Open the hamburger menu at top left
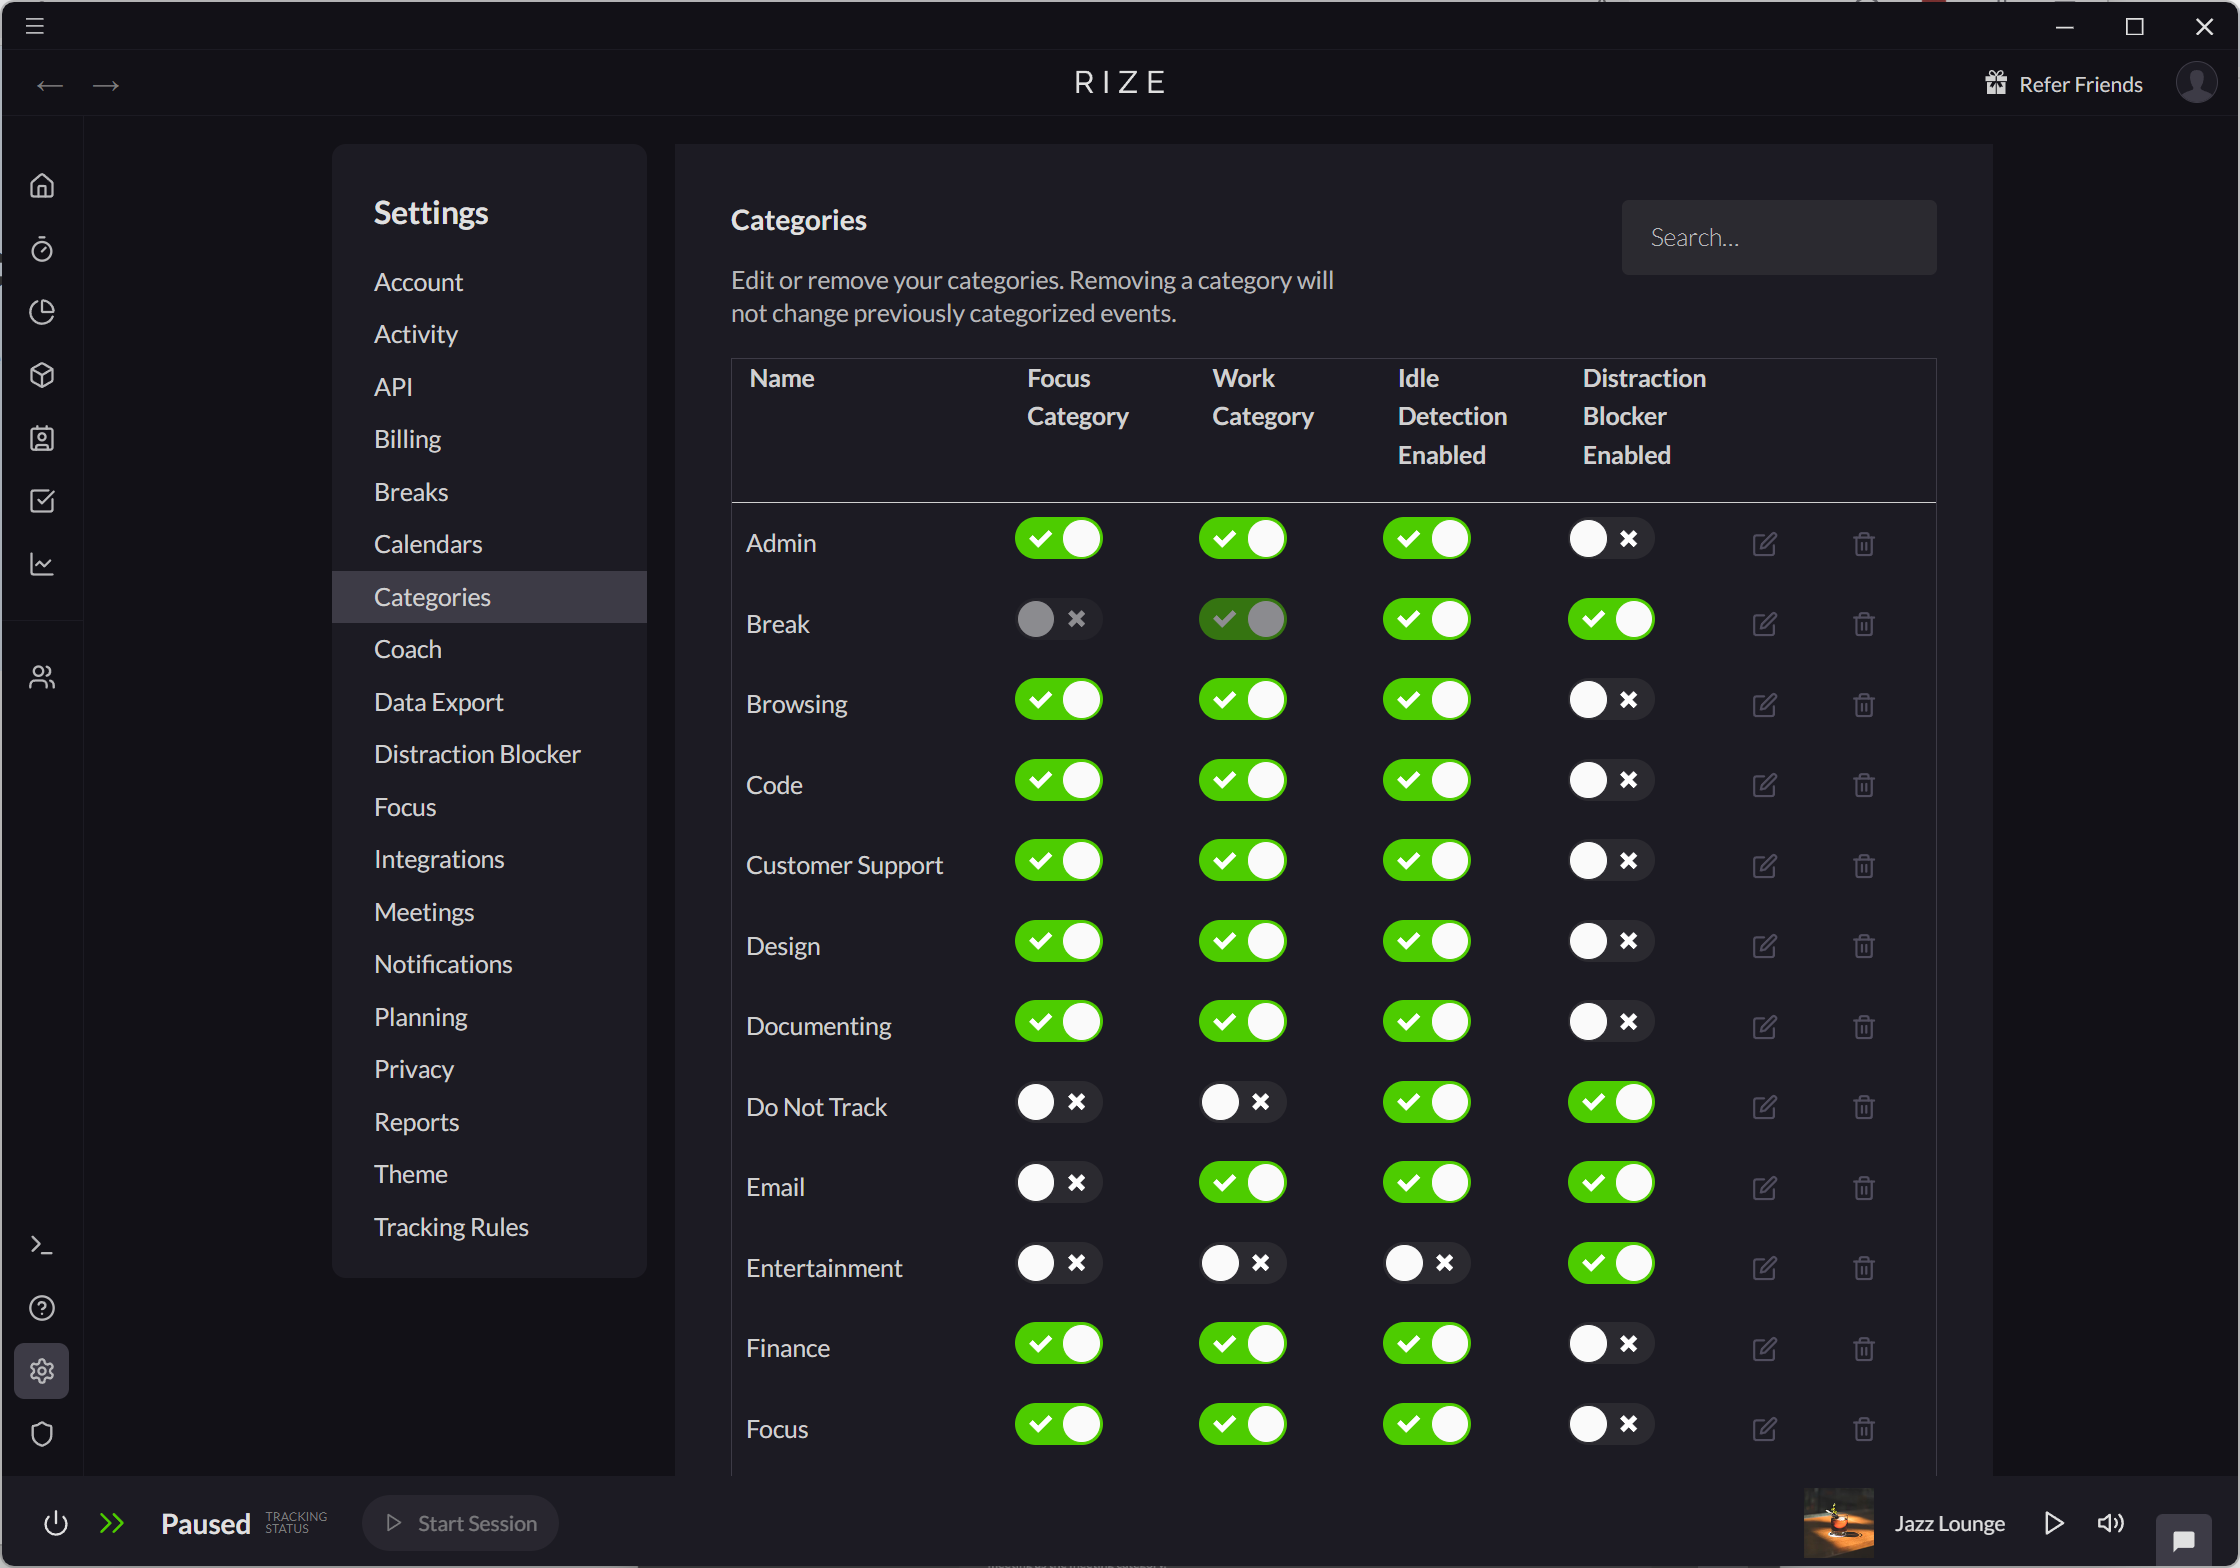This screenshot has width=2240, height=1568. [33, 25]
